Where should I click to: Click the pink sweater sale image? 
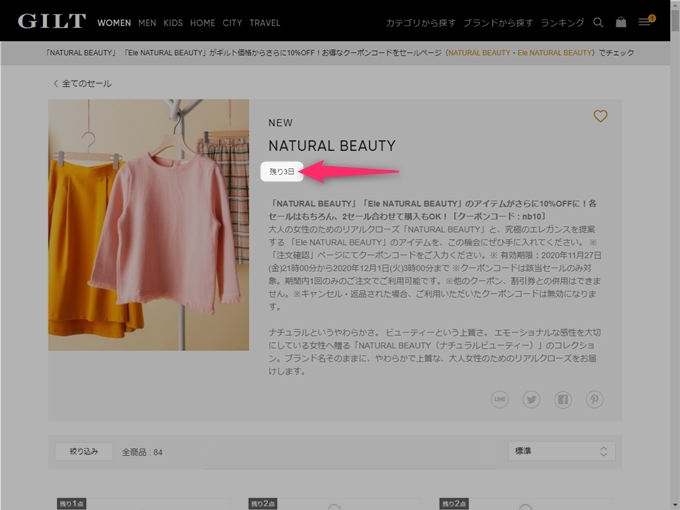pos(149,225)
